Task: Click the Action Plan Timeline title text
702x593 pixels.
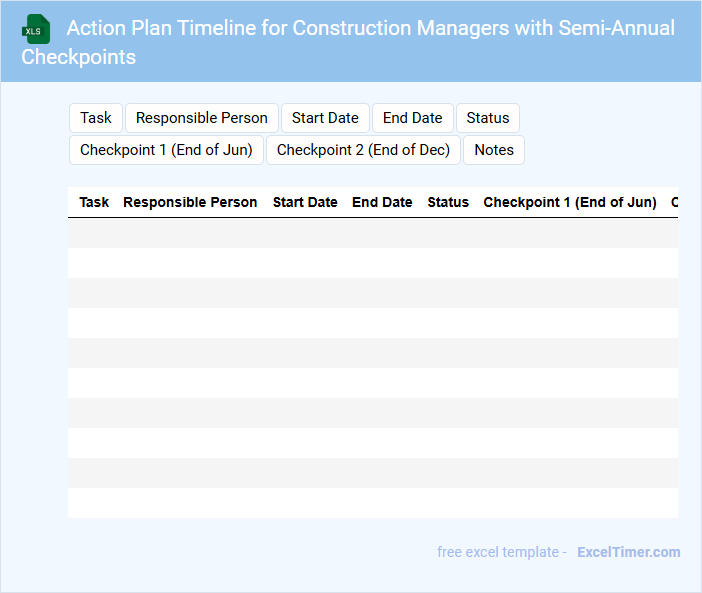Action: (x=370, y=28)
